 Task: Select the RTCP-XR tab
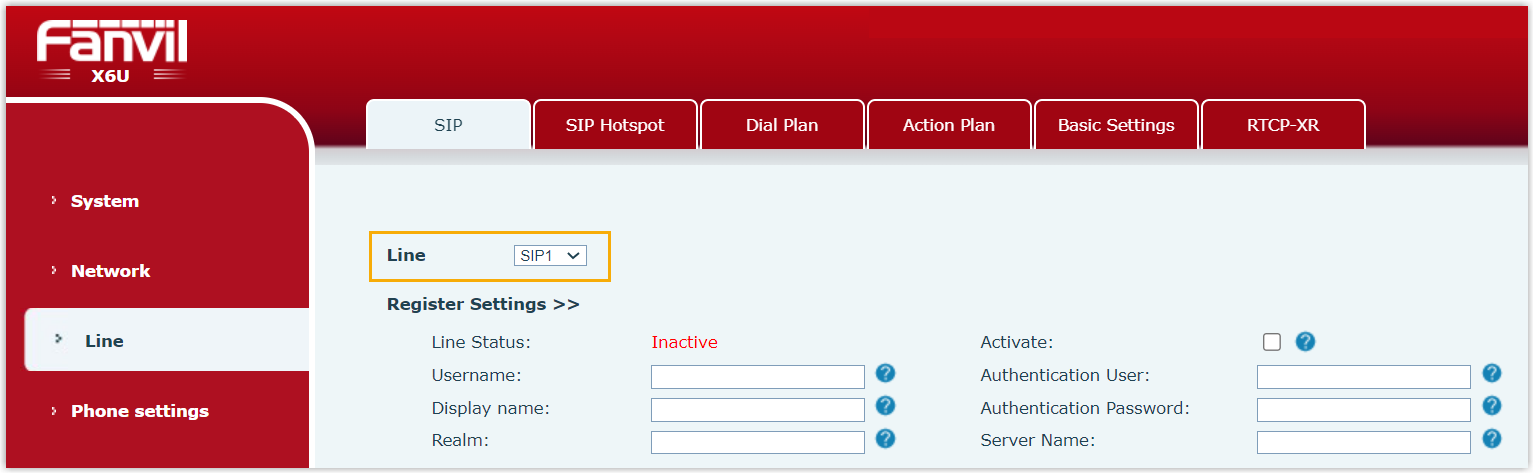coord(1283,126)
